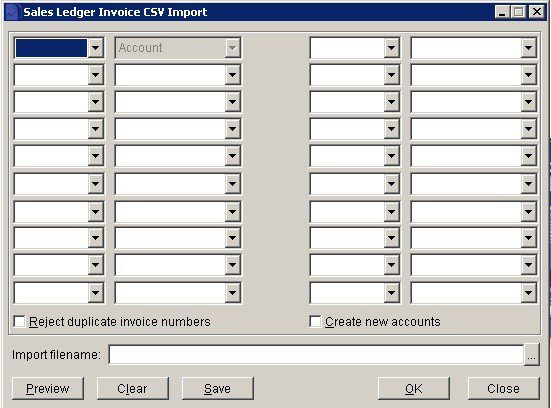Image resolution: width=551 pixels, height=408 pixels.
Task: Click the Close button at the bottom
Action: 503,388
